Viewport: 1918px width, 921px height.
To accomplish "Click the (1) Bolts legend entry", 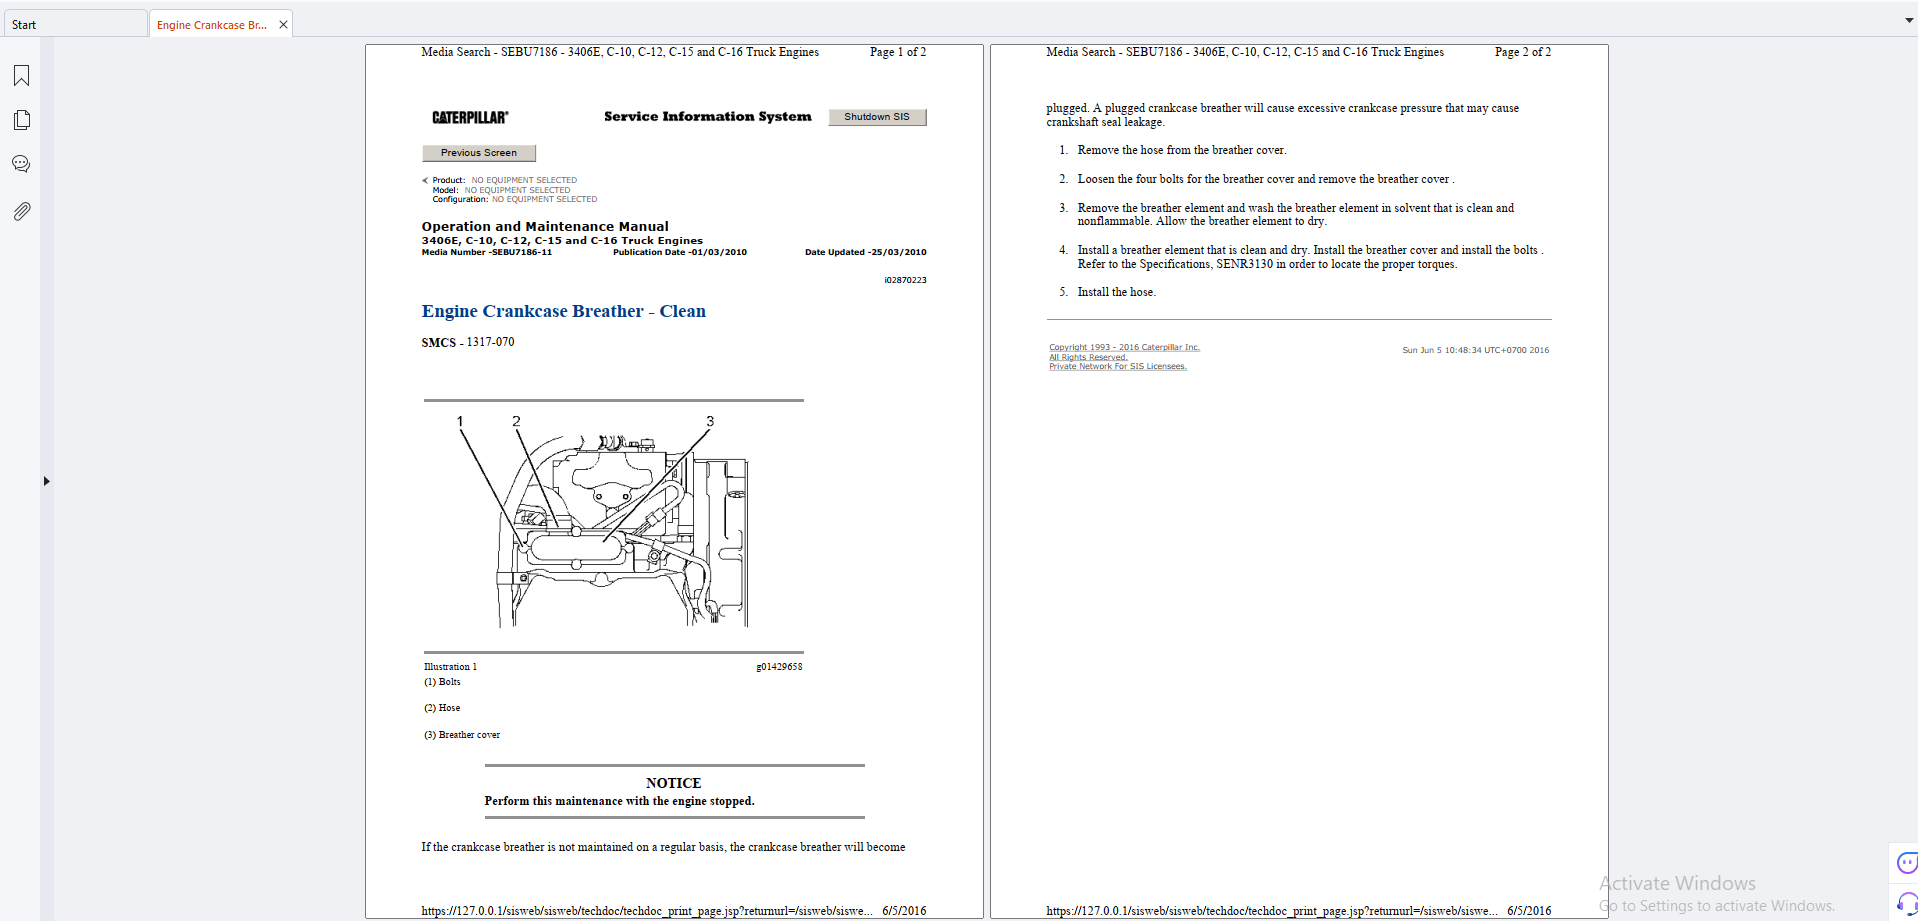I will coord(442,682).
